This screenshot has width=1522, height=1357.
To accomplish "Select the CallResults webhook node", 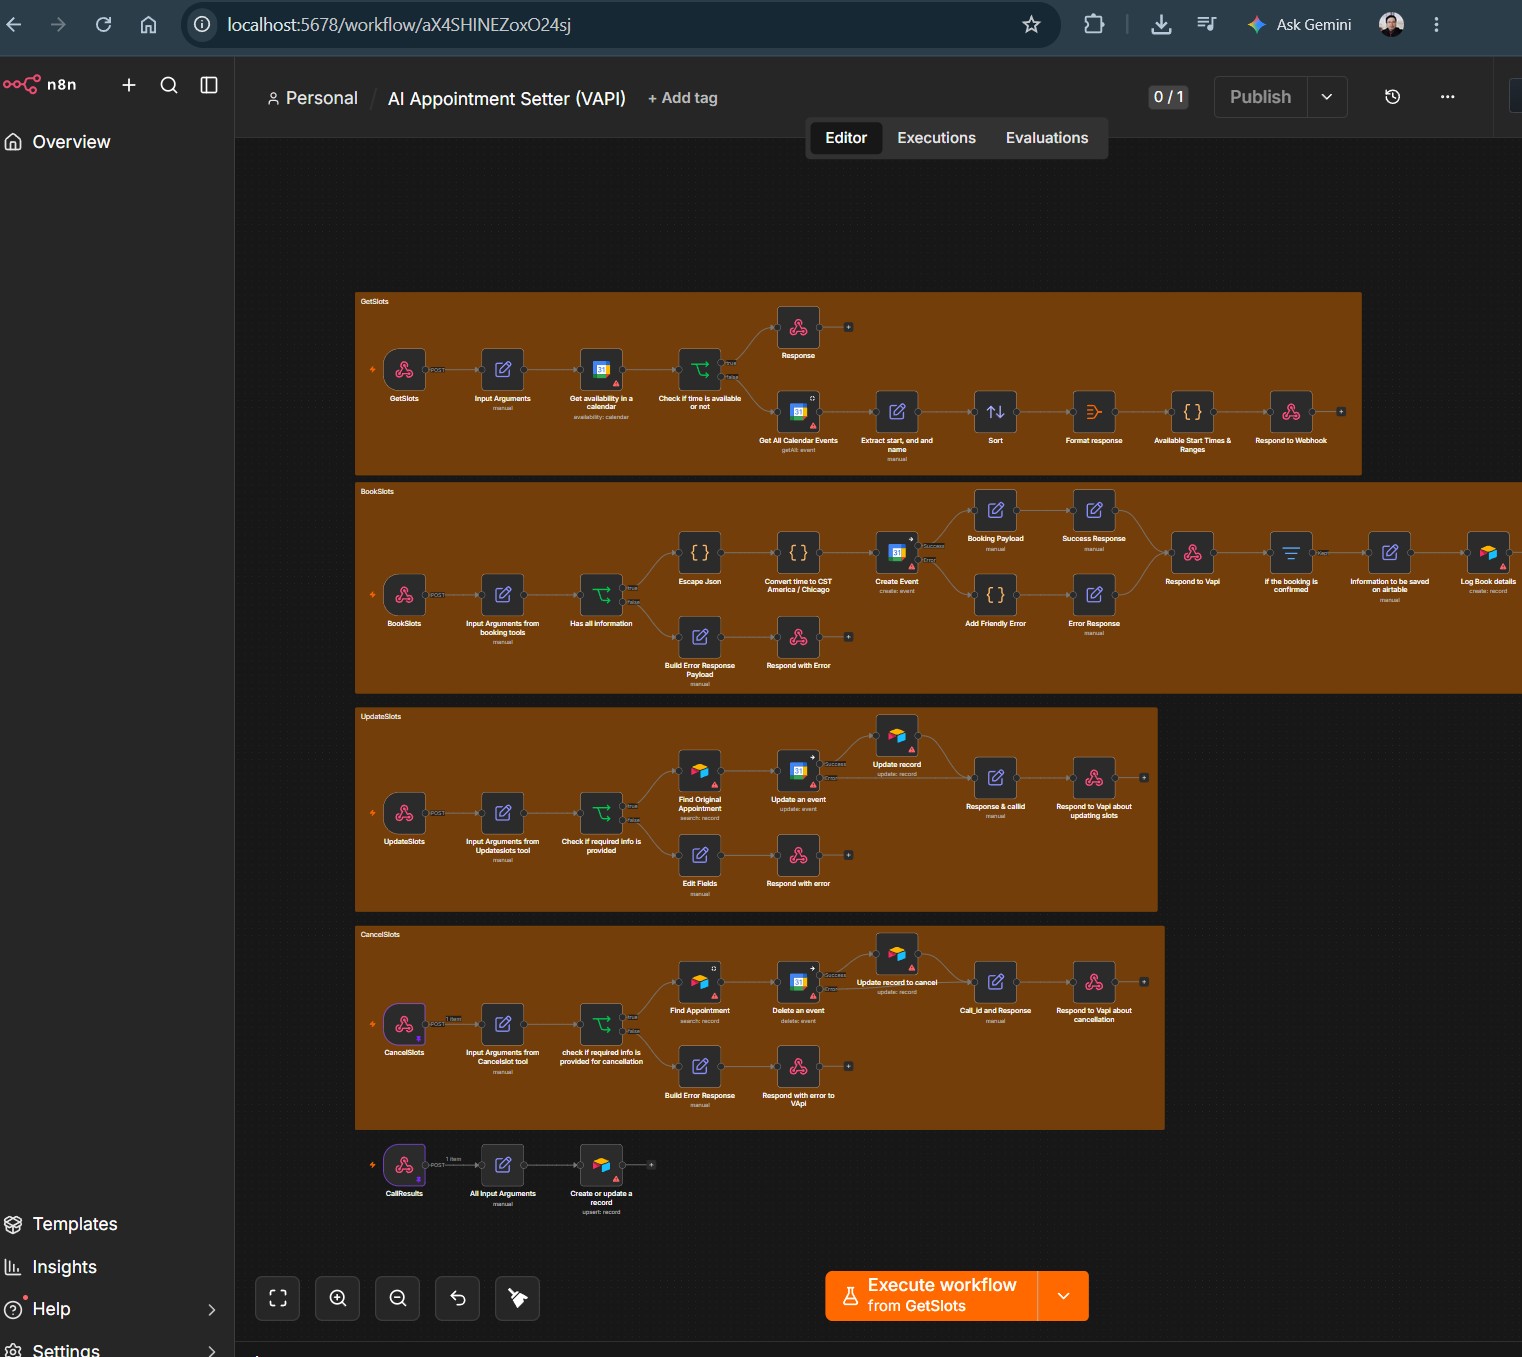I will click(x=404, y=1165).
